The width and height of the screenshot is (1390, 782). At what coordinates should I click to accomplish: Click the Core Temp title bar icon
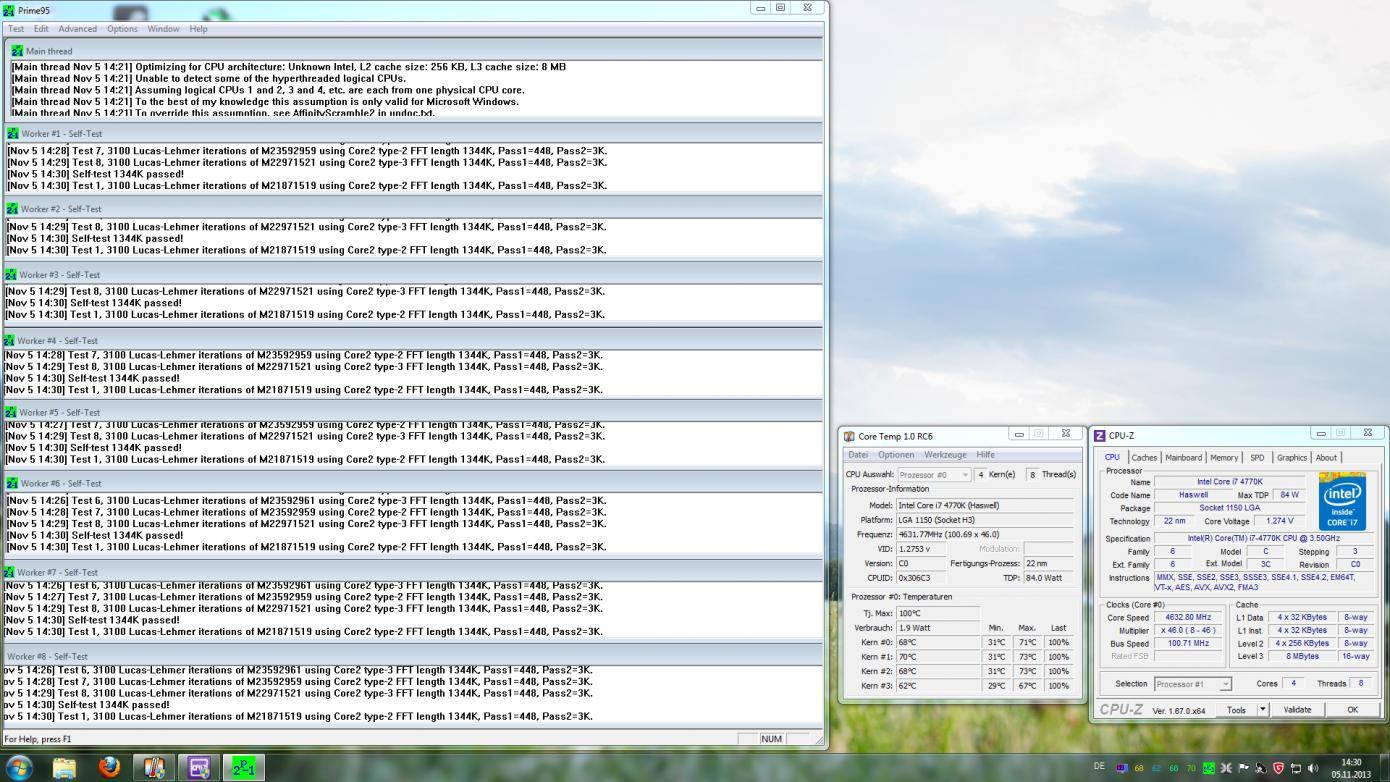pyautogui.click(x=849, y=436)
